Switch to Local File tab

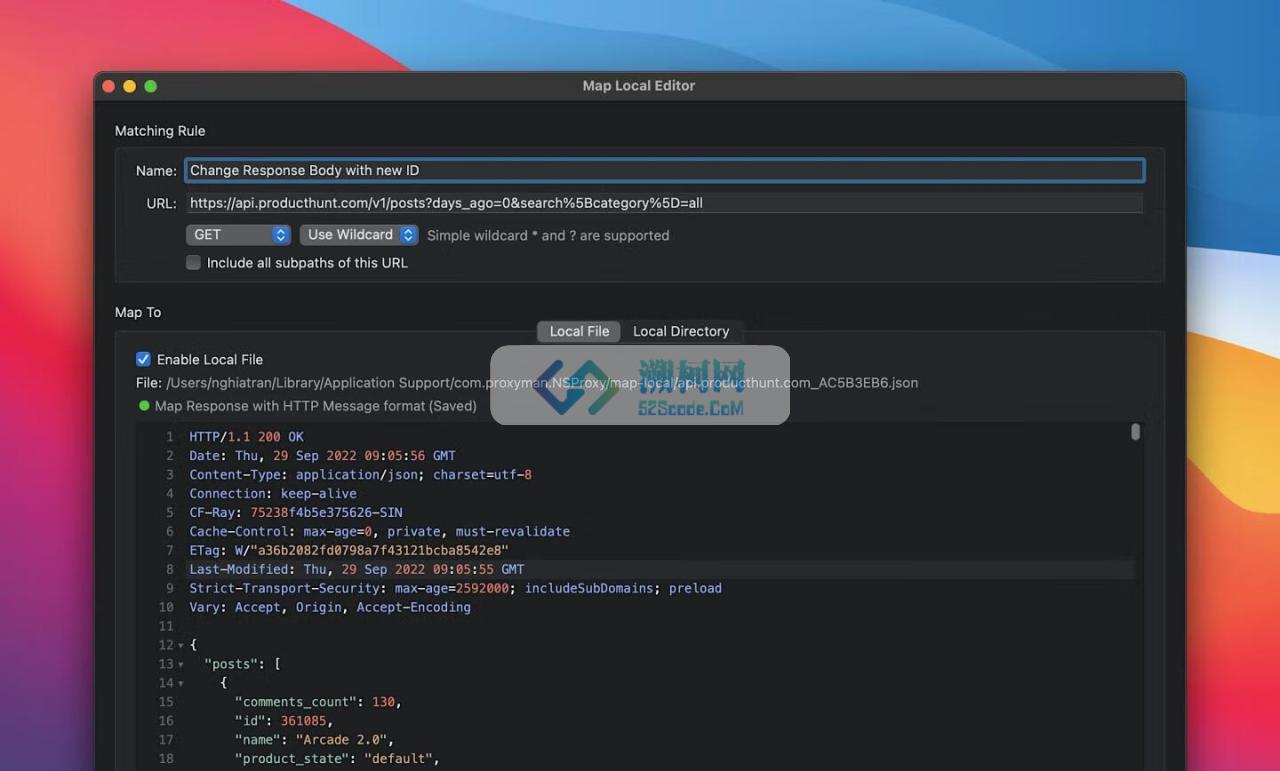(x=579, y=331)
